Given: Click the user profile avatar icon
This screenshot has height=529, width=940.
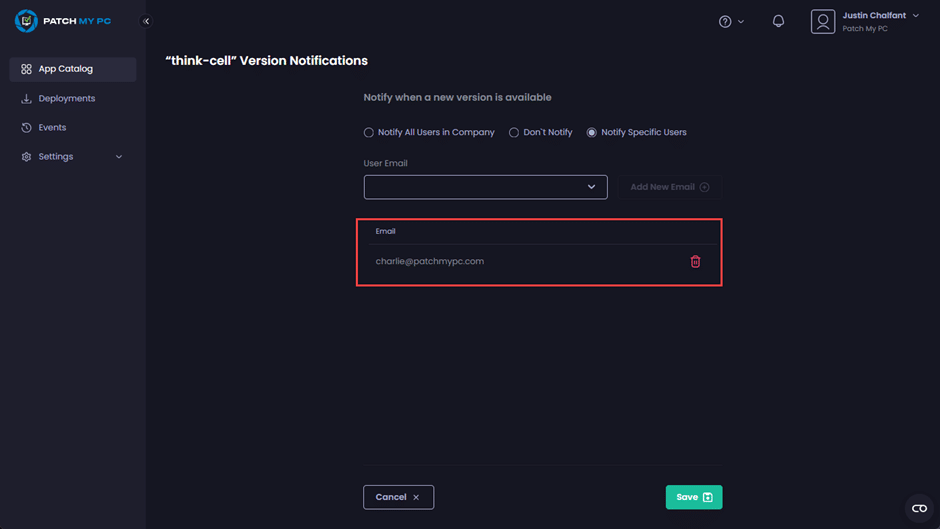Looking at the screenshot, I should (823, 21).
